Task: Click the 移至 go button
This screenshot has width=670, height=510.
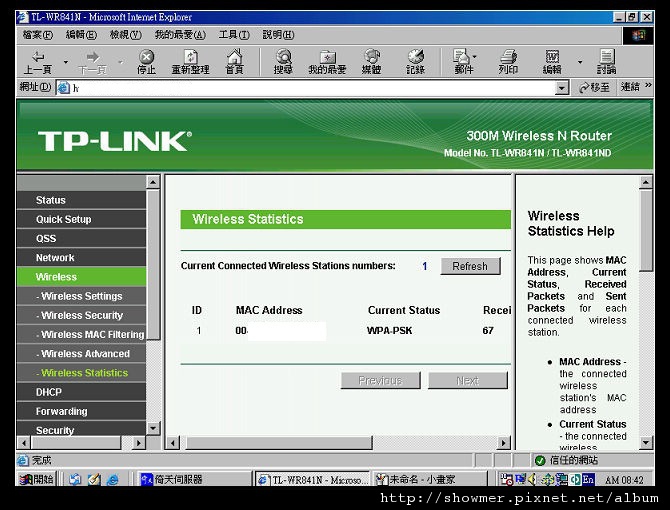Action: pyautogui.click(x=594, y=88)
